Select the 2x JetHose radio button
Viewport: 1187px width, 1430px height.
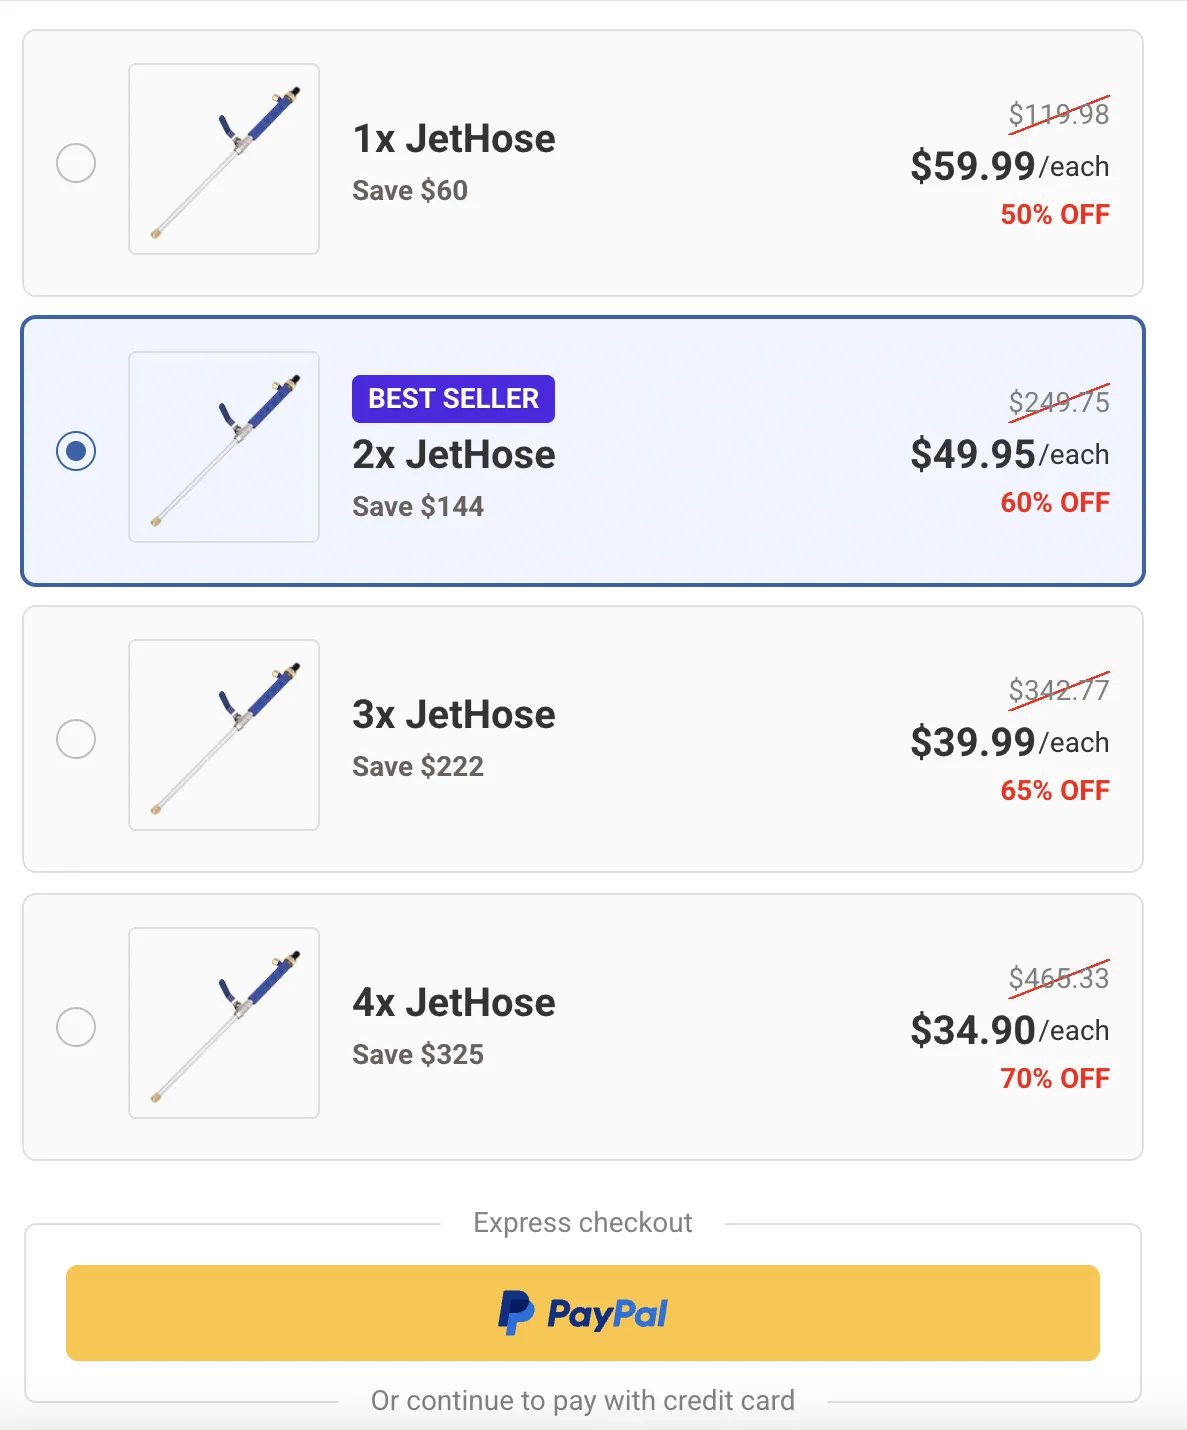[x=76, y=451]
